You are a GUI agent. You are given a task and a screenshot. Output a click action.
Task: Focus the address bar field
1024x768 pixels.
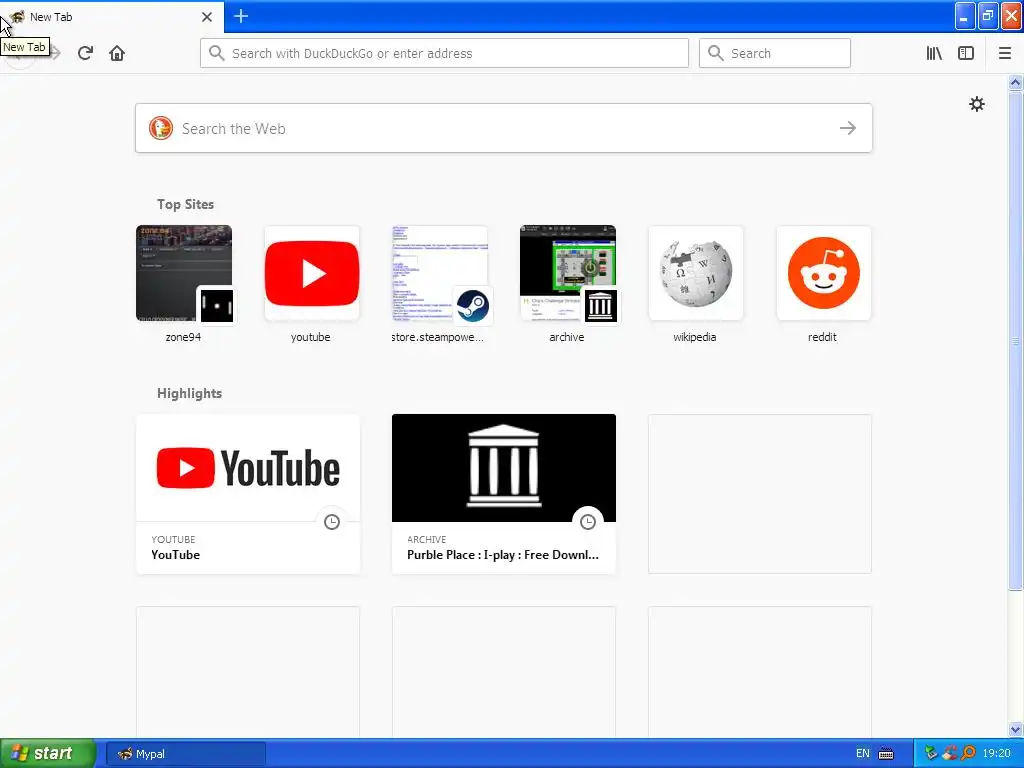tap(444, 53)
